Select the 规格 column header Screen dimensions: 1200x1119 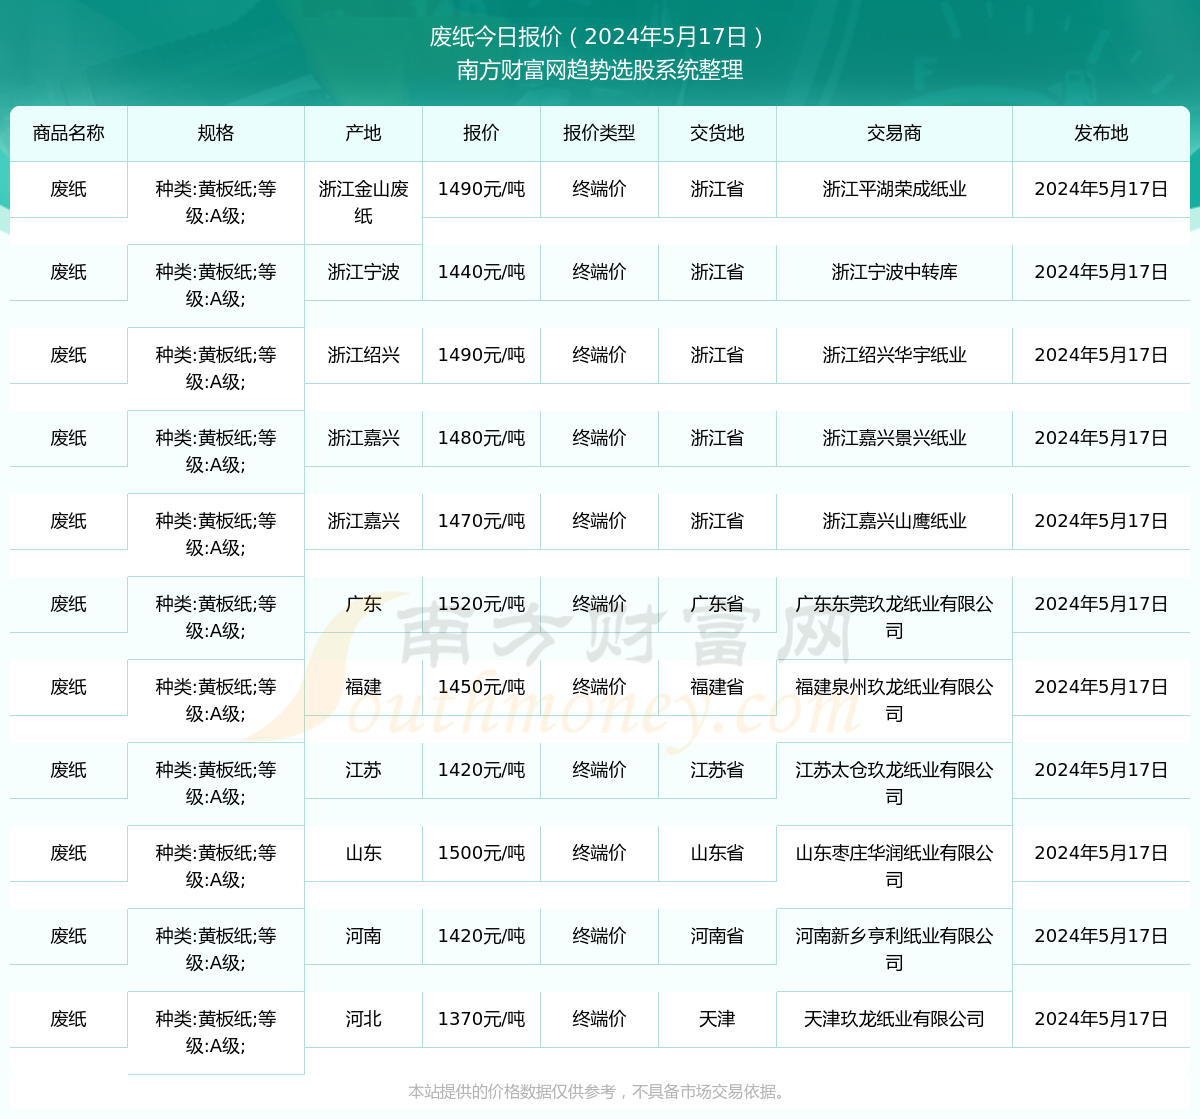tap(216, 133)
